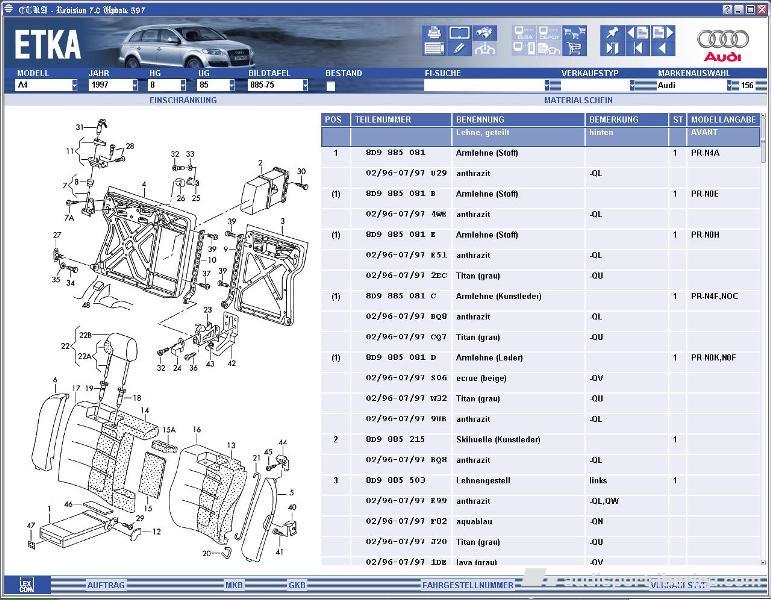Go to next illustration page icon
This screenshot has height=600, width=771.
[663, 33]
